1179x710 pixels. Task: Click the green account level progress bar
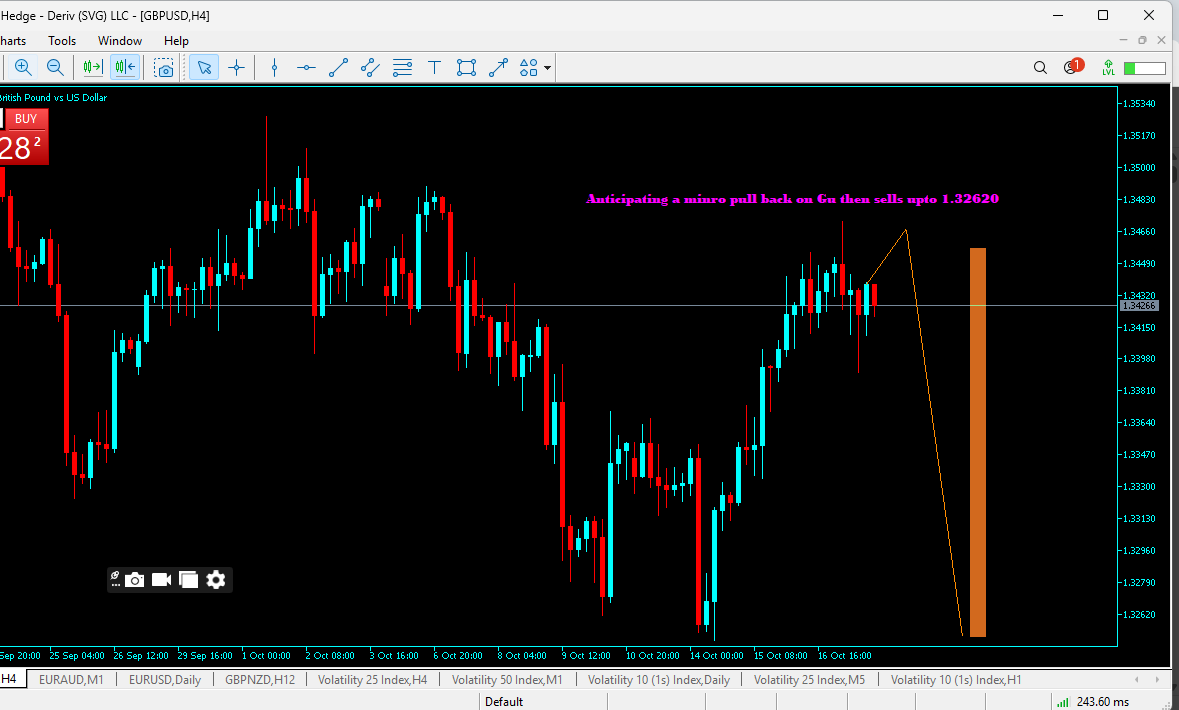1144,68
